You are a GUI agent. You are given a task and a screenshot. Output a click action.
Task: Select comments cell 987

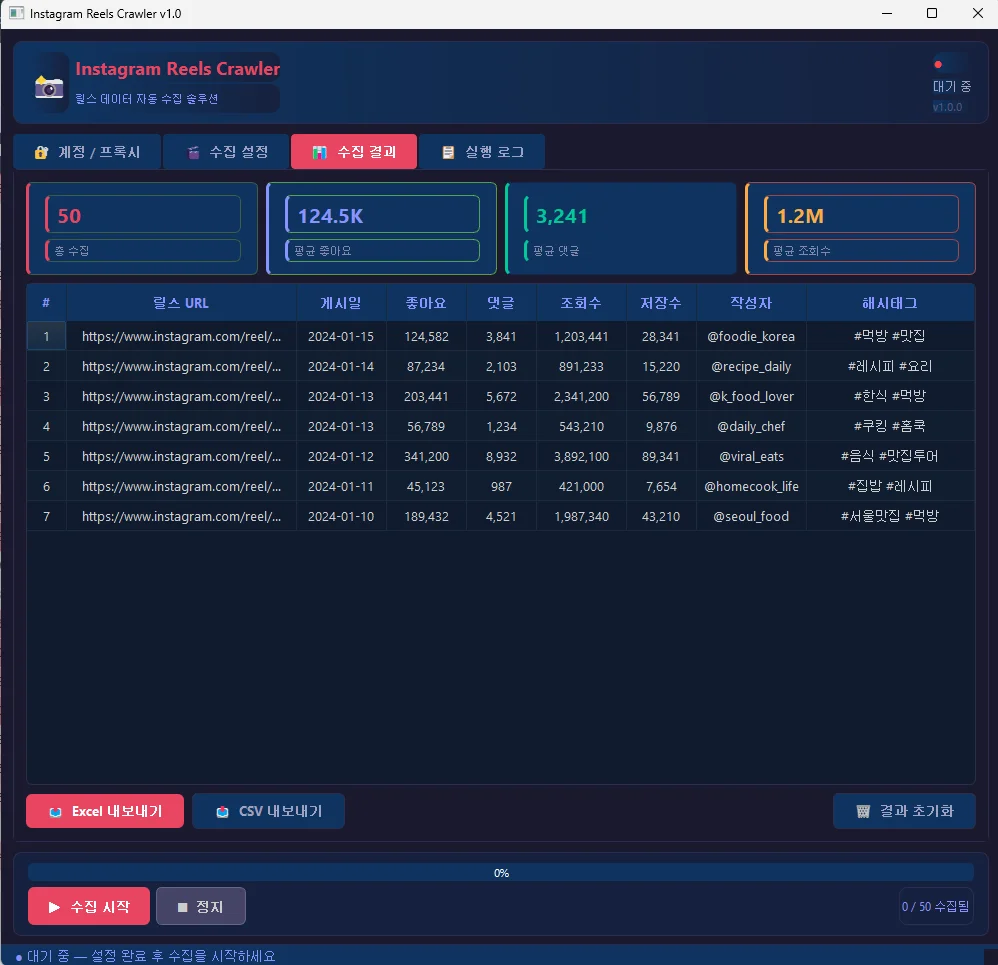[x=502, y=486]
